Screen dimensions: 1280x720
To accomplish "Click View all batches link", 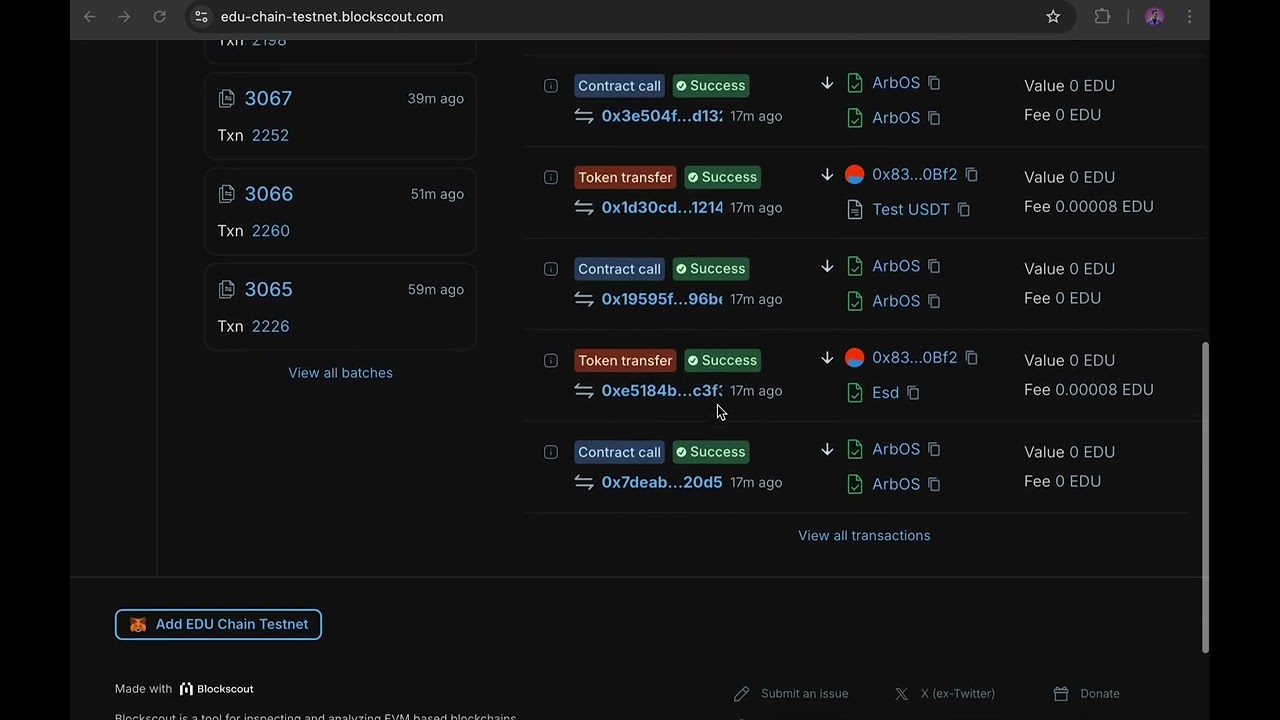I will pyautogui.click(x=340, y=373).
